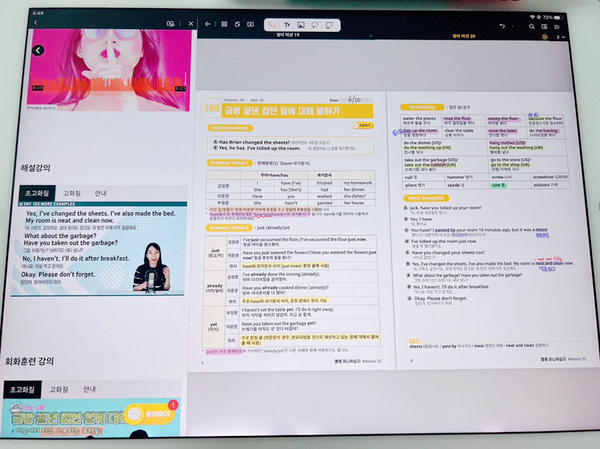Switch to the 영어 미션 19 tab

click(288, 35)
